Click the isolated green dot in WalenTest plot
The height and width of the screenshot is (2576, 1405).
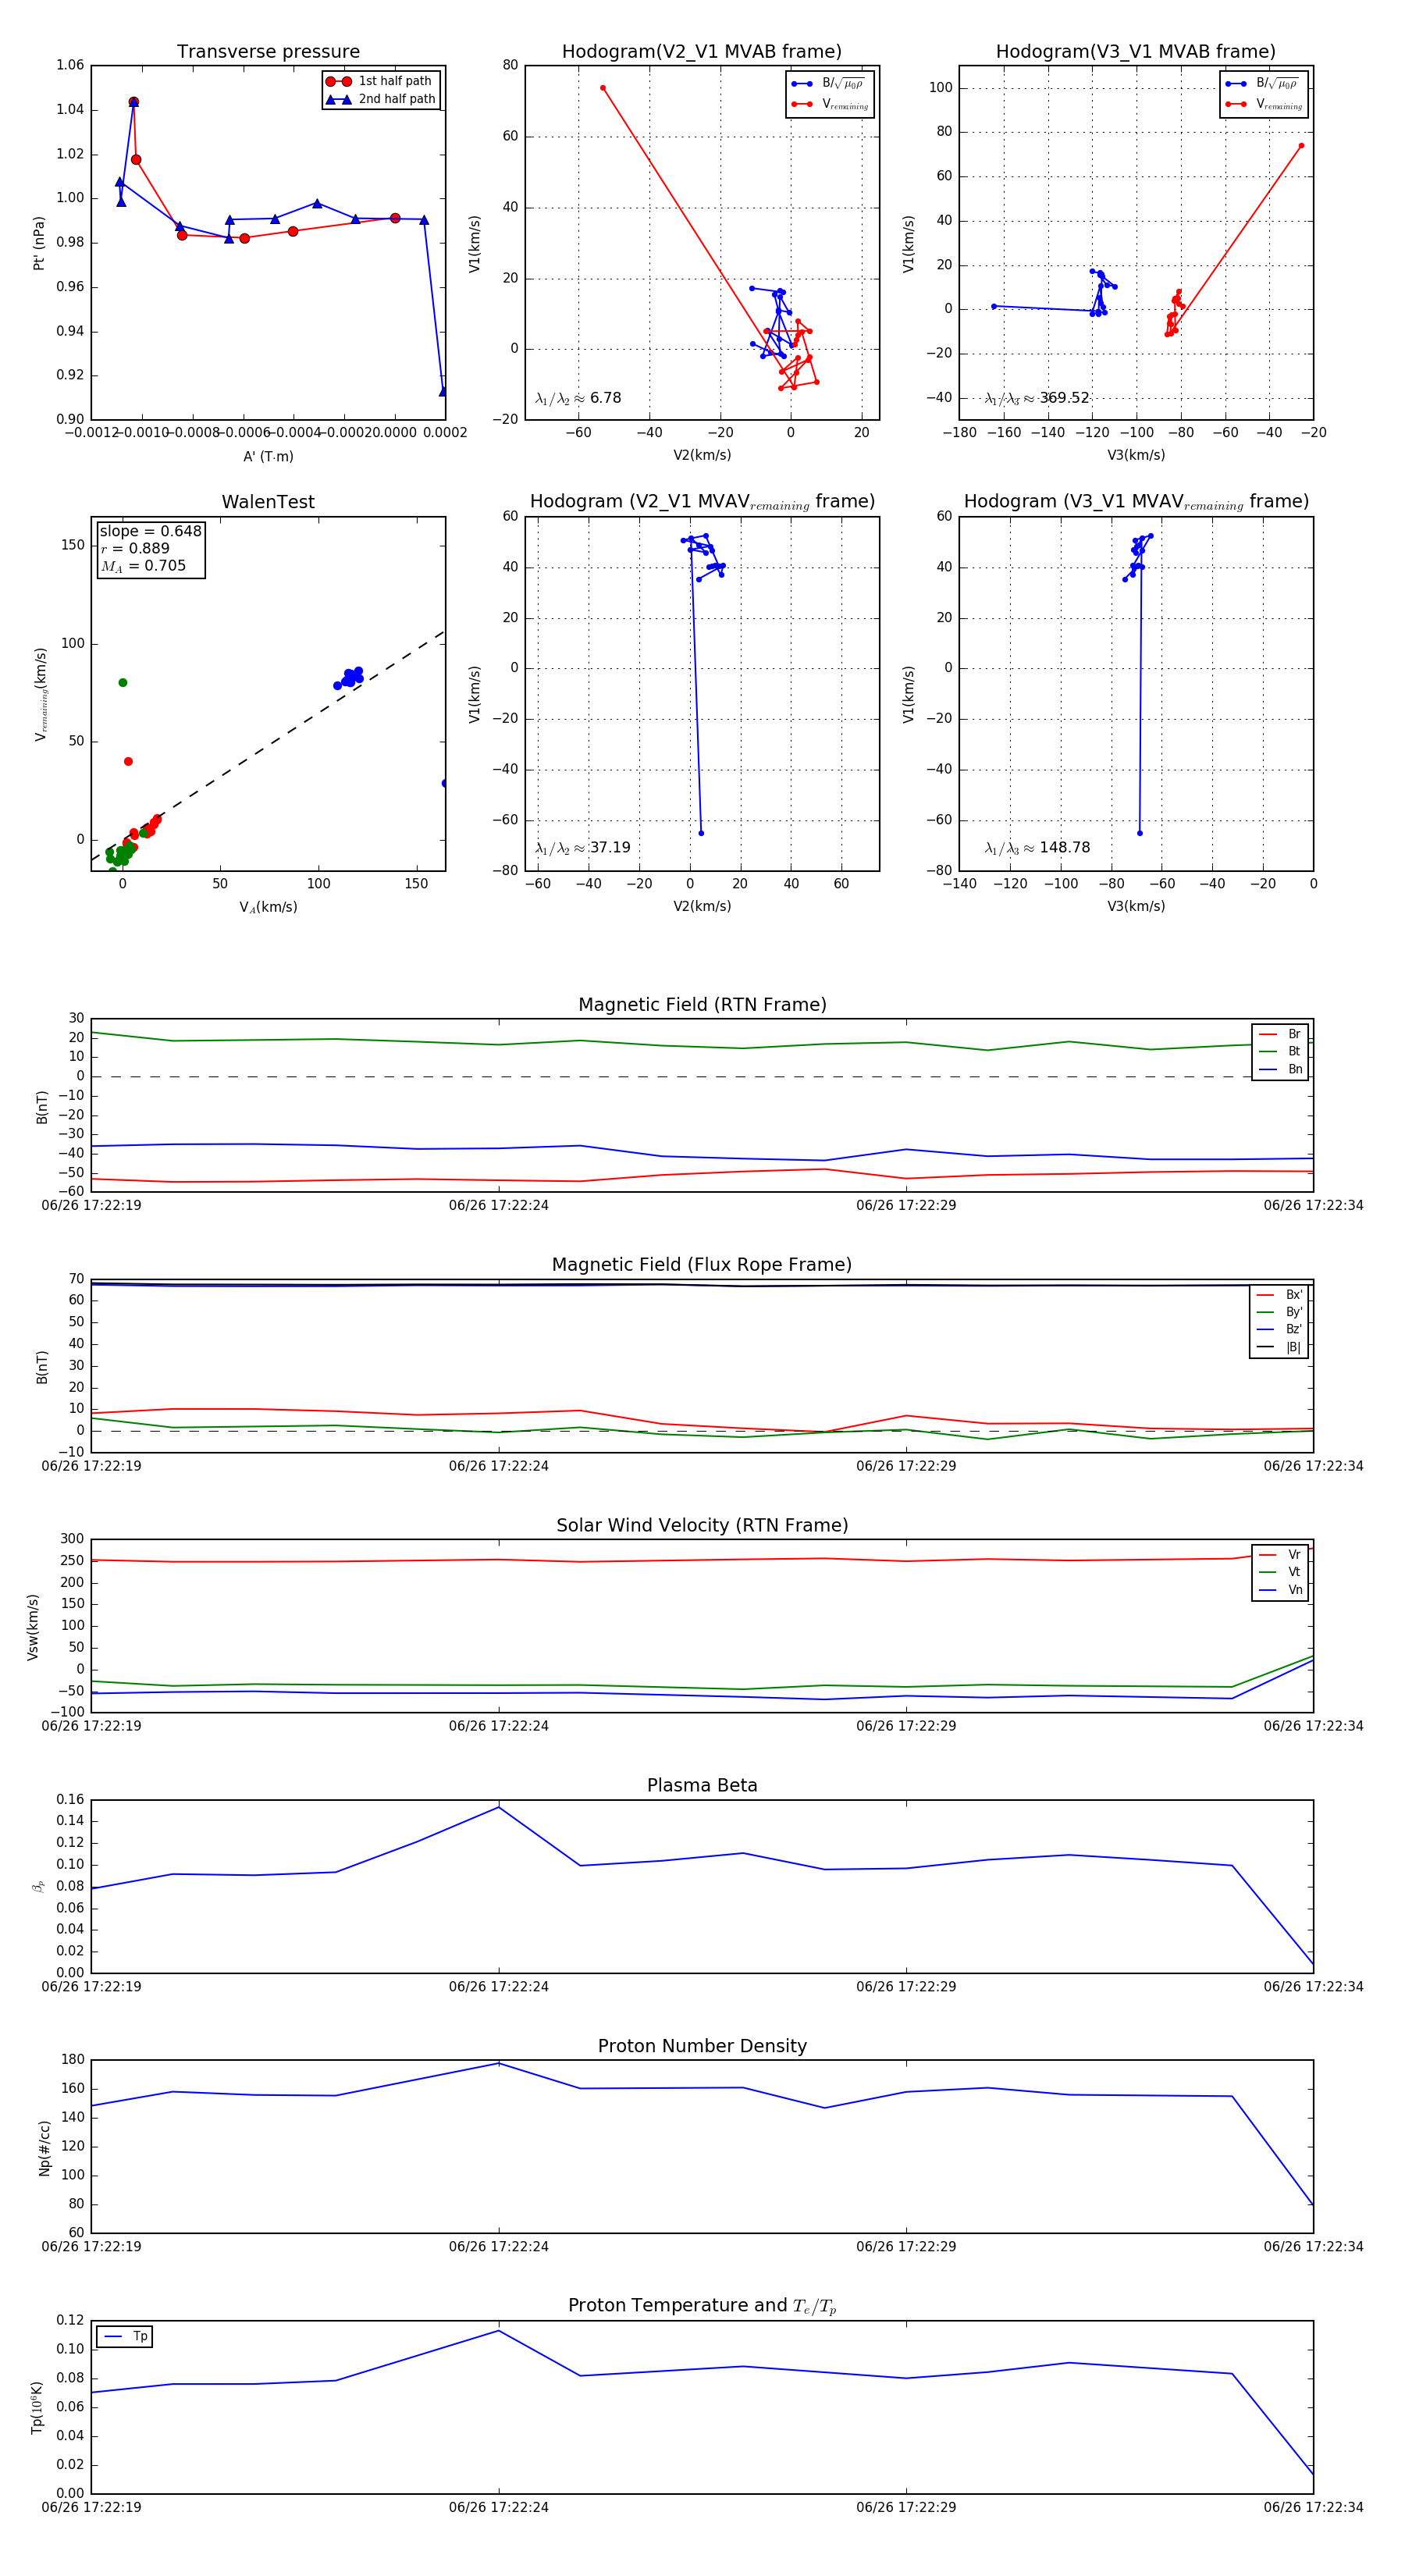pos(123,683)
